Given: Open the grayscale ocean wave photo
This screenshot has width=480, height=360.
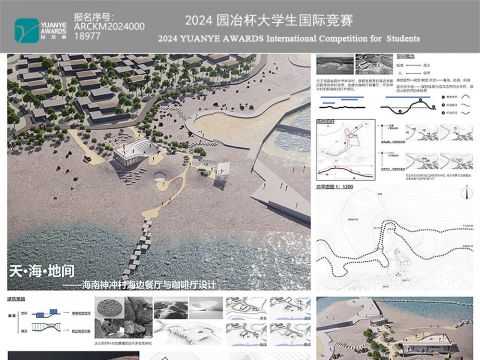Looking at the screenshot, I should (x=335, y=65).
